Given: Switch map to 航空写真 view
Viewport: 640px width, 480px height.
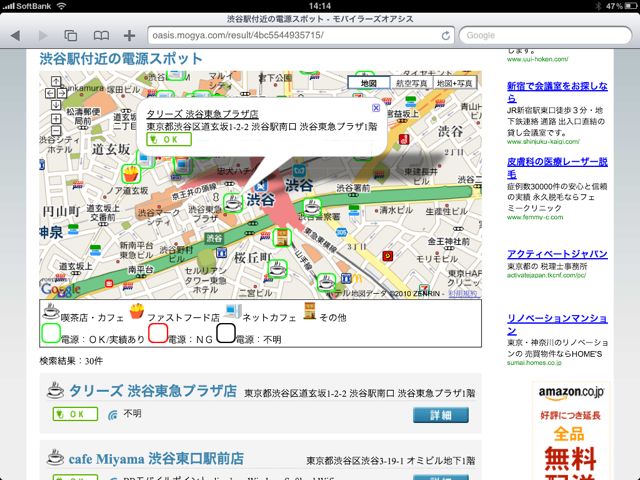Looking at the screenshot, I should [411, 83].
